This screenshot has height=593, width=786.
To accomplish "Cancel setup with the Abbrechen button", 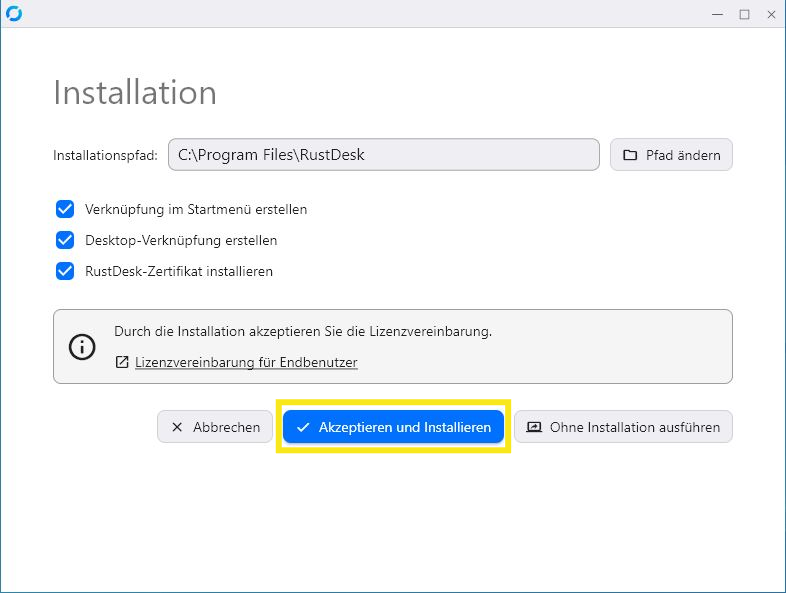I will (215, 427).
